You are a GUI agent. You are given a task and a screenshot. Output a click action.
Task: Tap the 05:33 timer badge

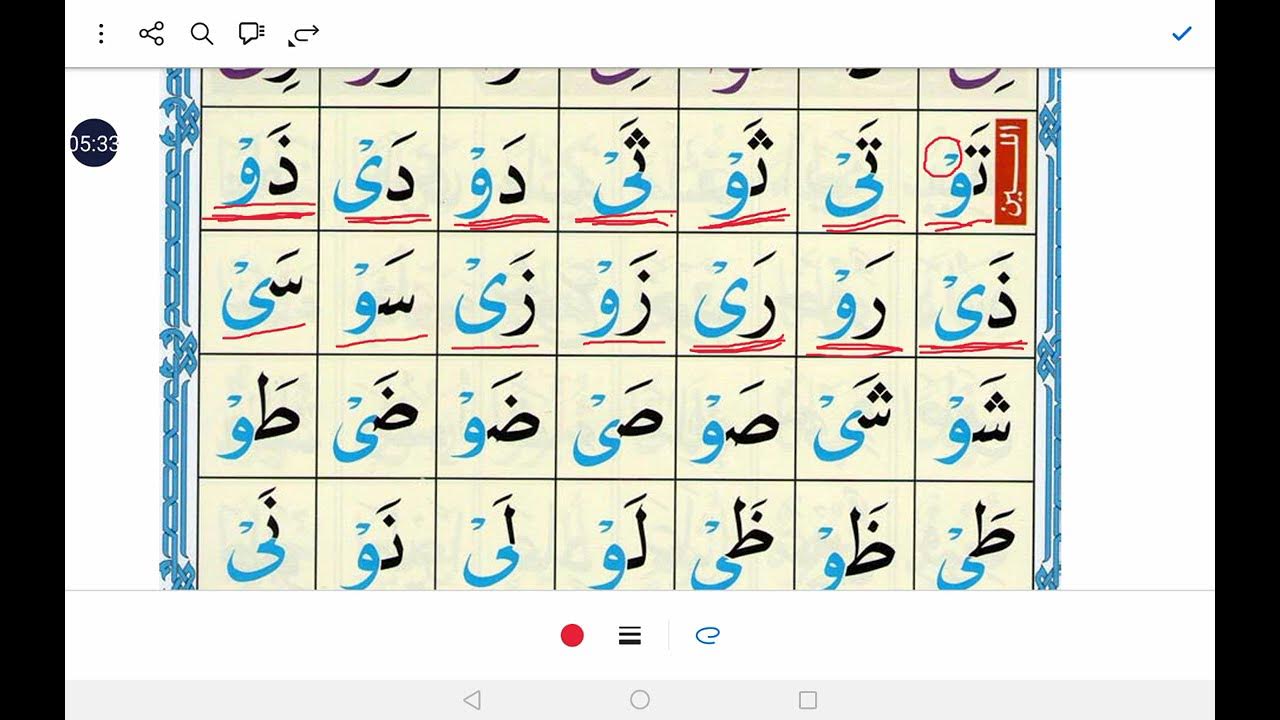click(x=94, y=143)
